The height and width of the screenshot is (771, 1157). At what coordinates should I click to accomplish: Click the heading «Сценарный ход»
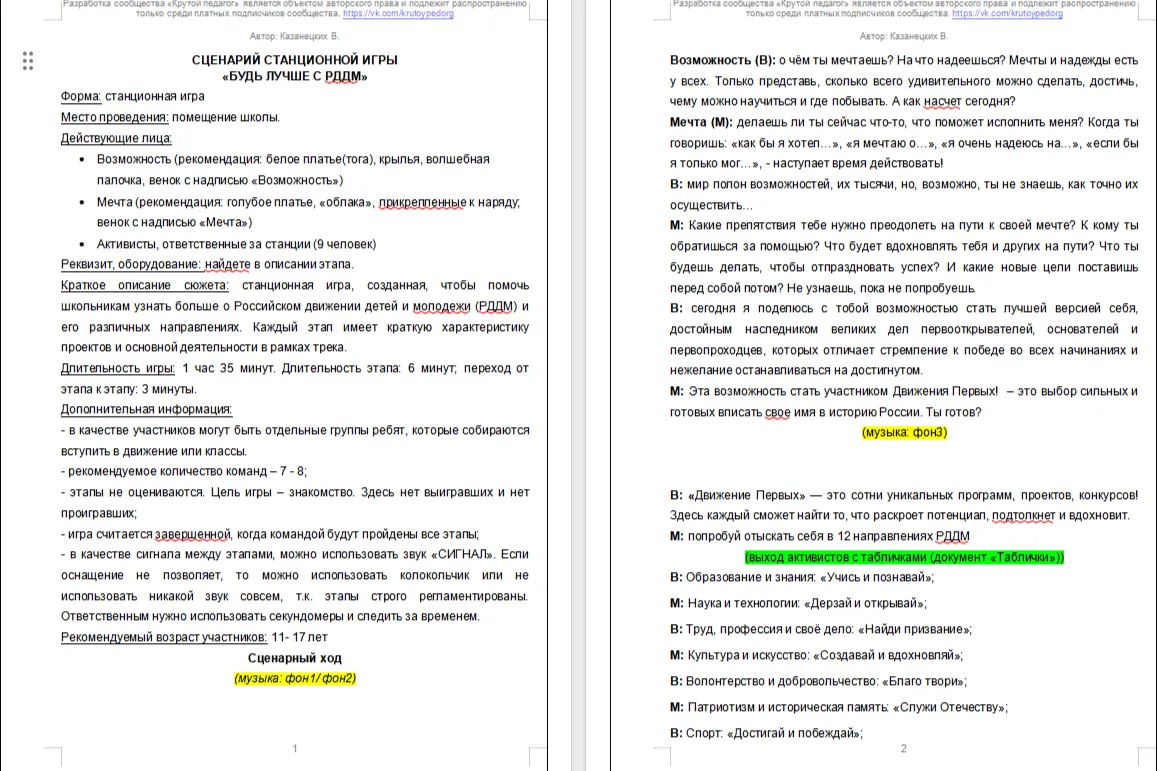pos(294,658)
